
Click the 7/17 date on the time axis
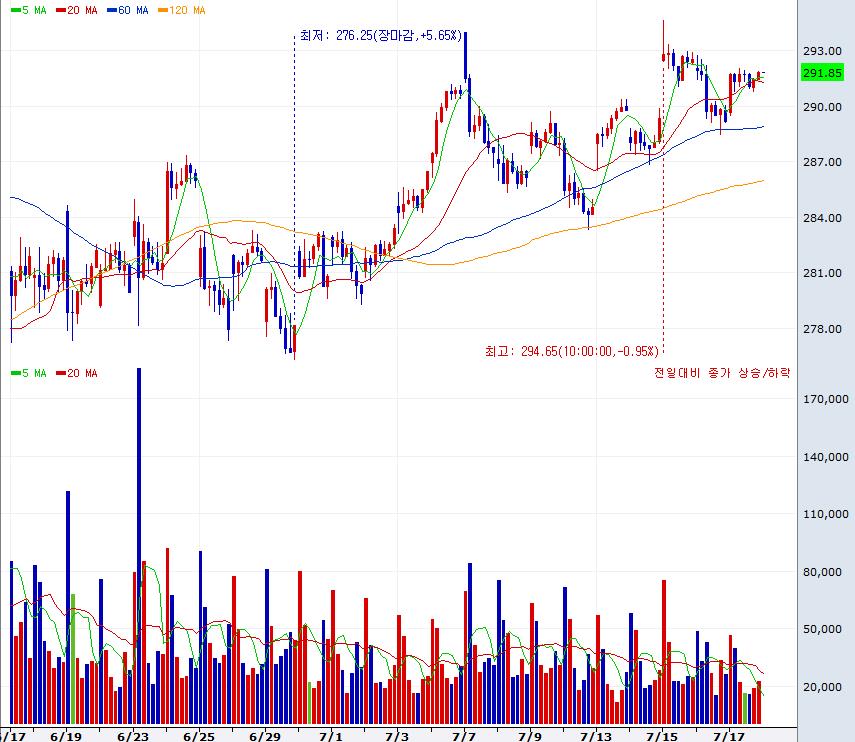[728, 737]
